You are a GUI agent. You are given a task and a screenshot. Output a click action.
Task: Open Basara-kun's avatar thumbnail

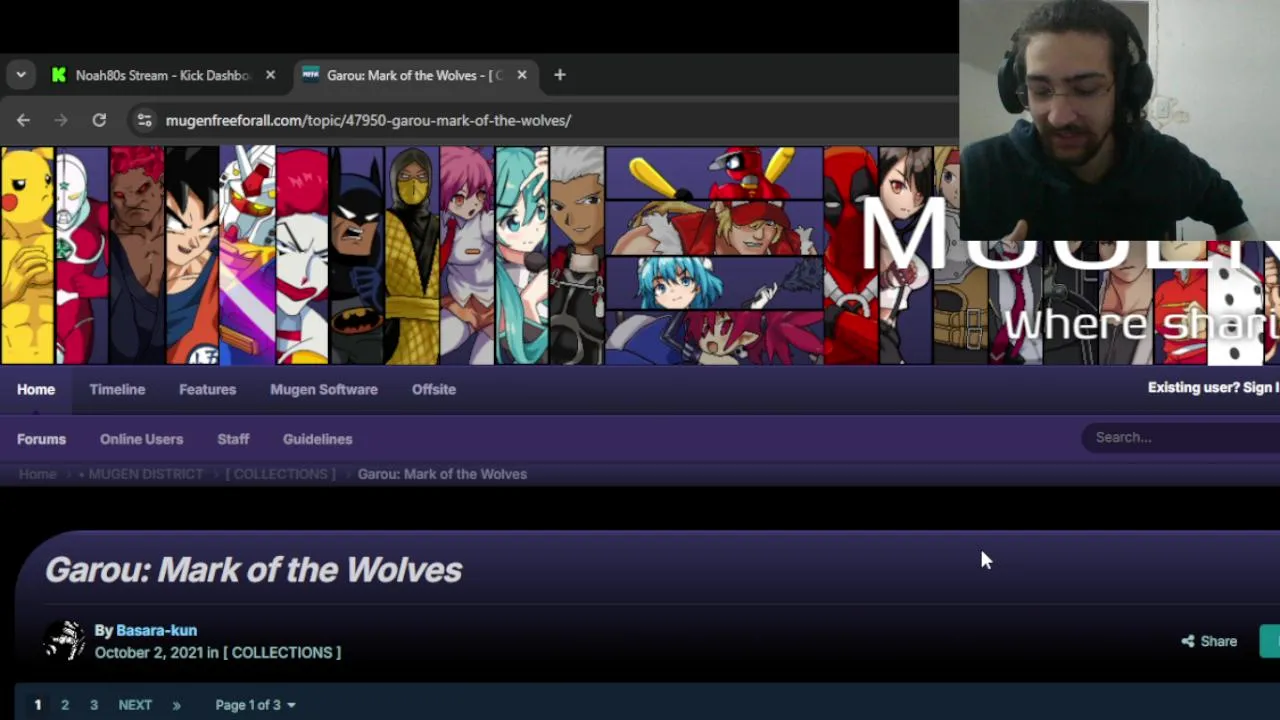click(65, 641)
